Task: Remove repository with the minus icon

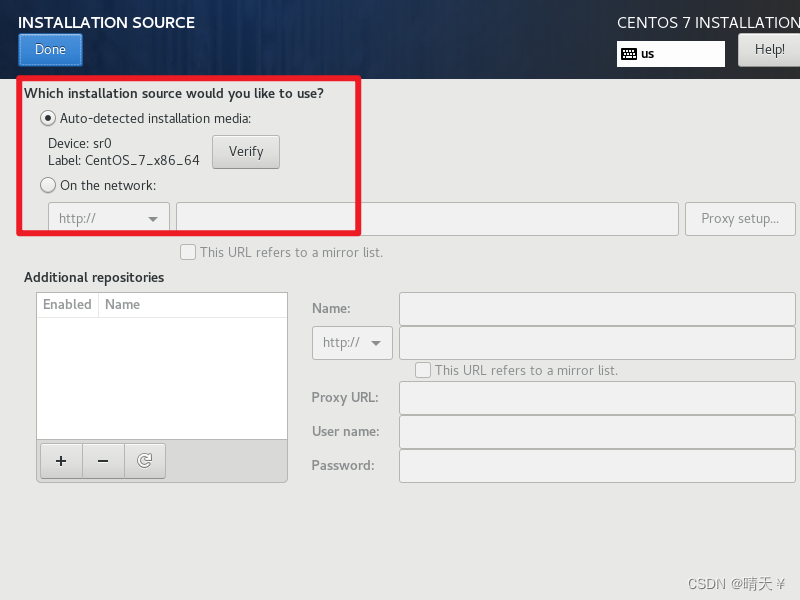Action: coord(103,461)
